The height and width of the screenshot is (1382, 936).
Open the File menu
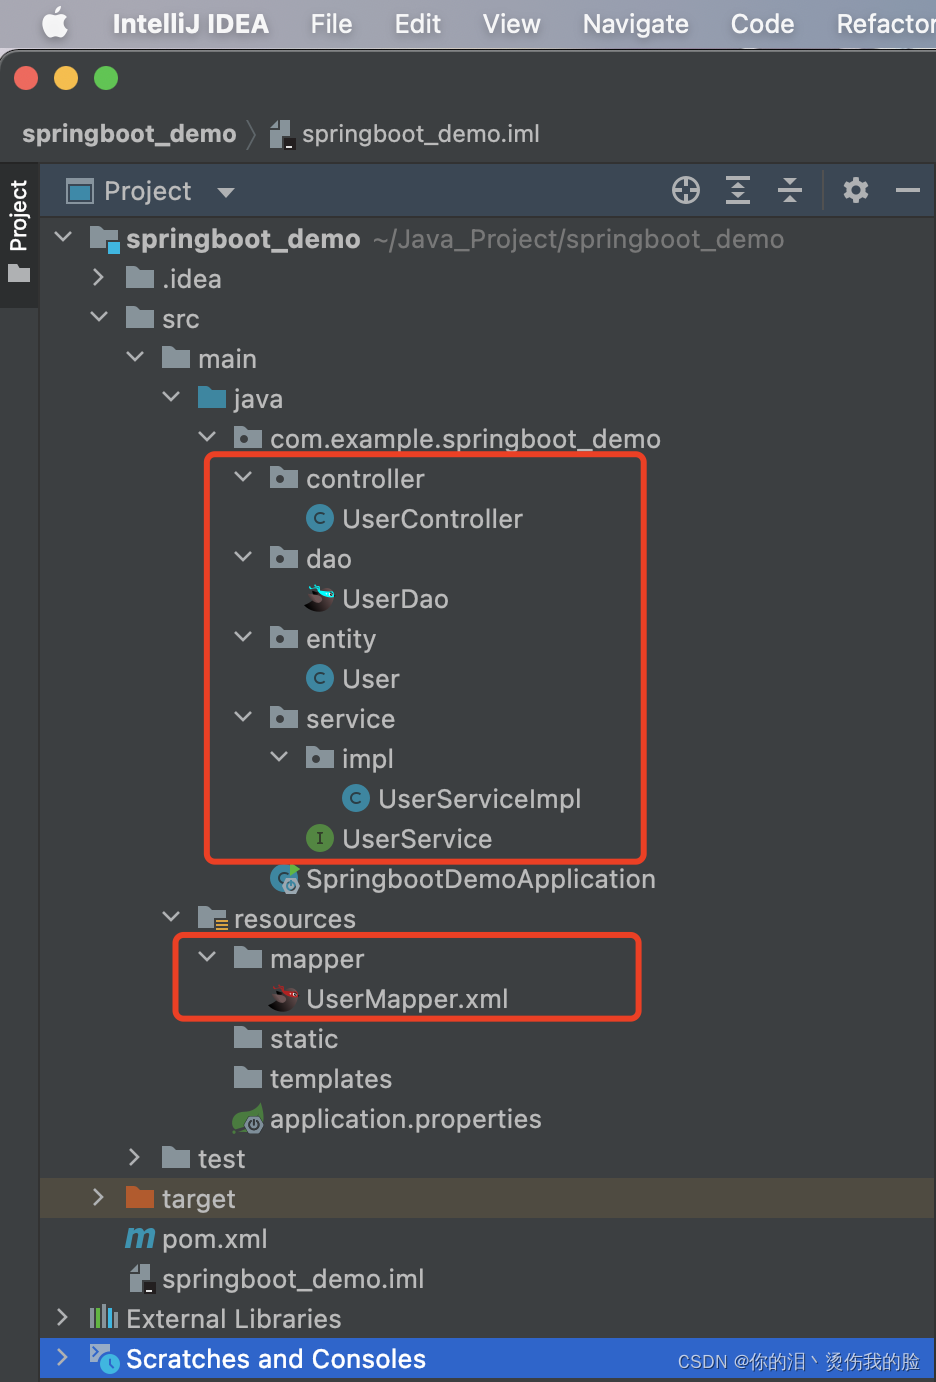tap(331, 24)
